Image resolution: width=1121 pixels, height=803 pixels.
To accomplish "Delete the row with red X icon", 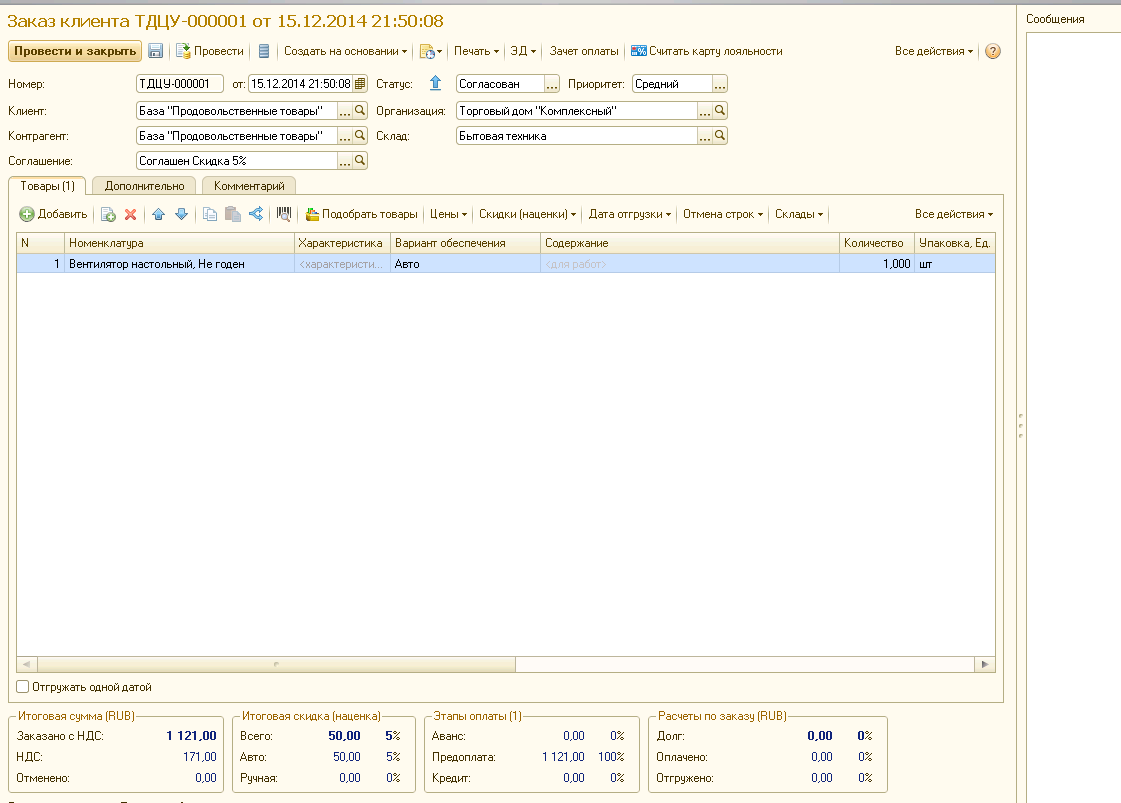I will [130, 214].
